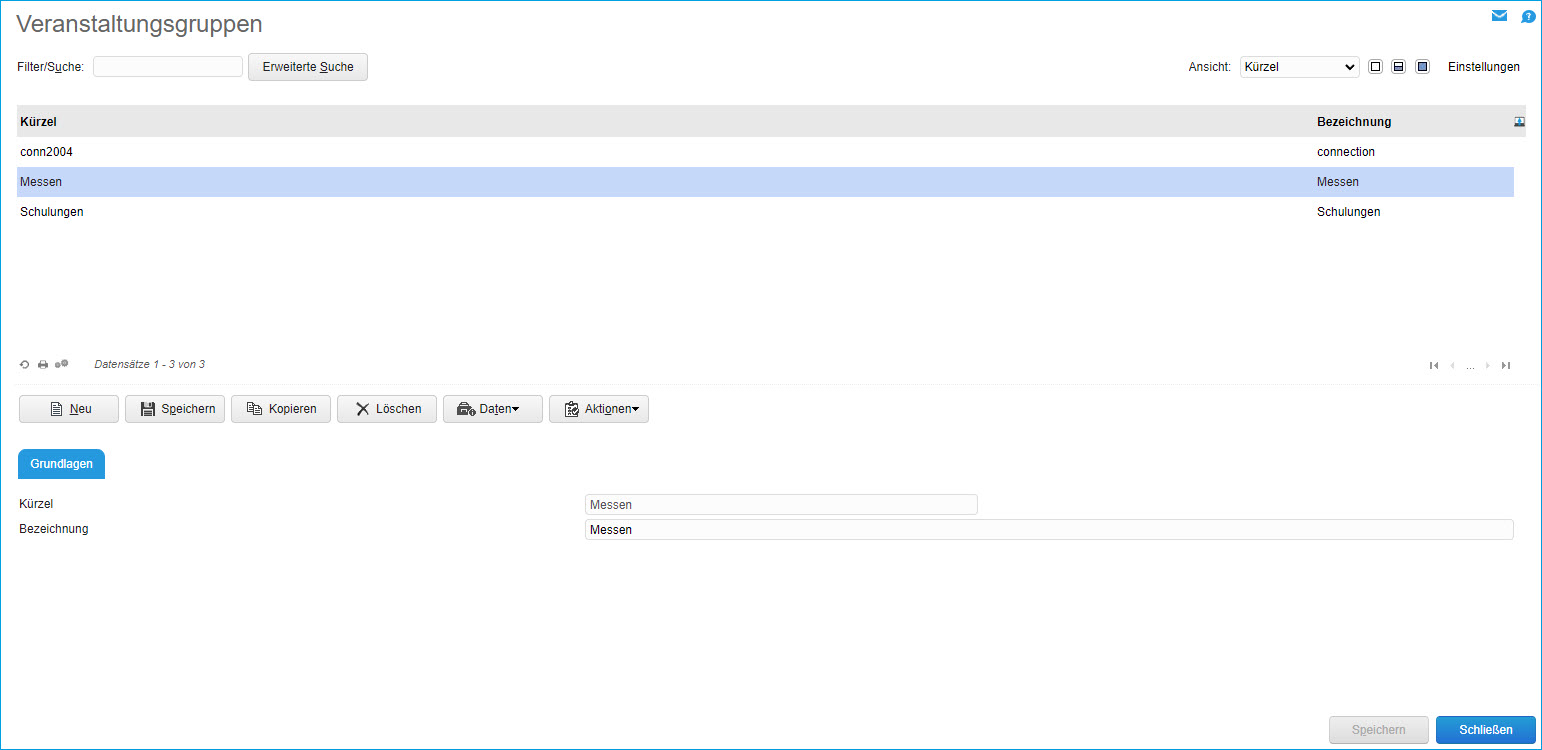Screen dimensions: 1542x750
Task: Open Erweiterte Suche
Action: click(x=308, y=67)
